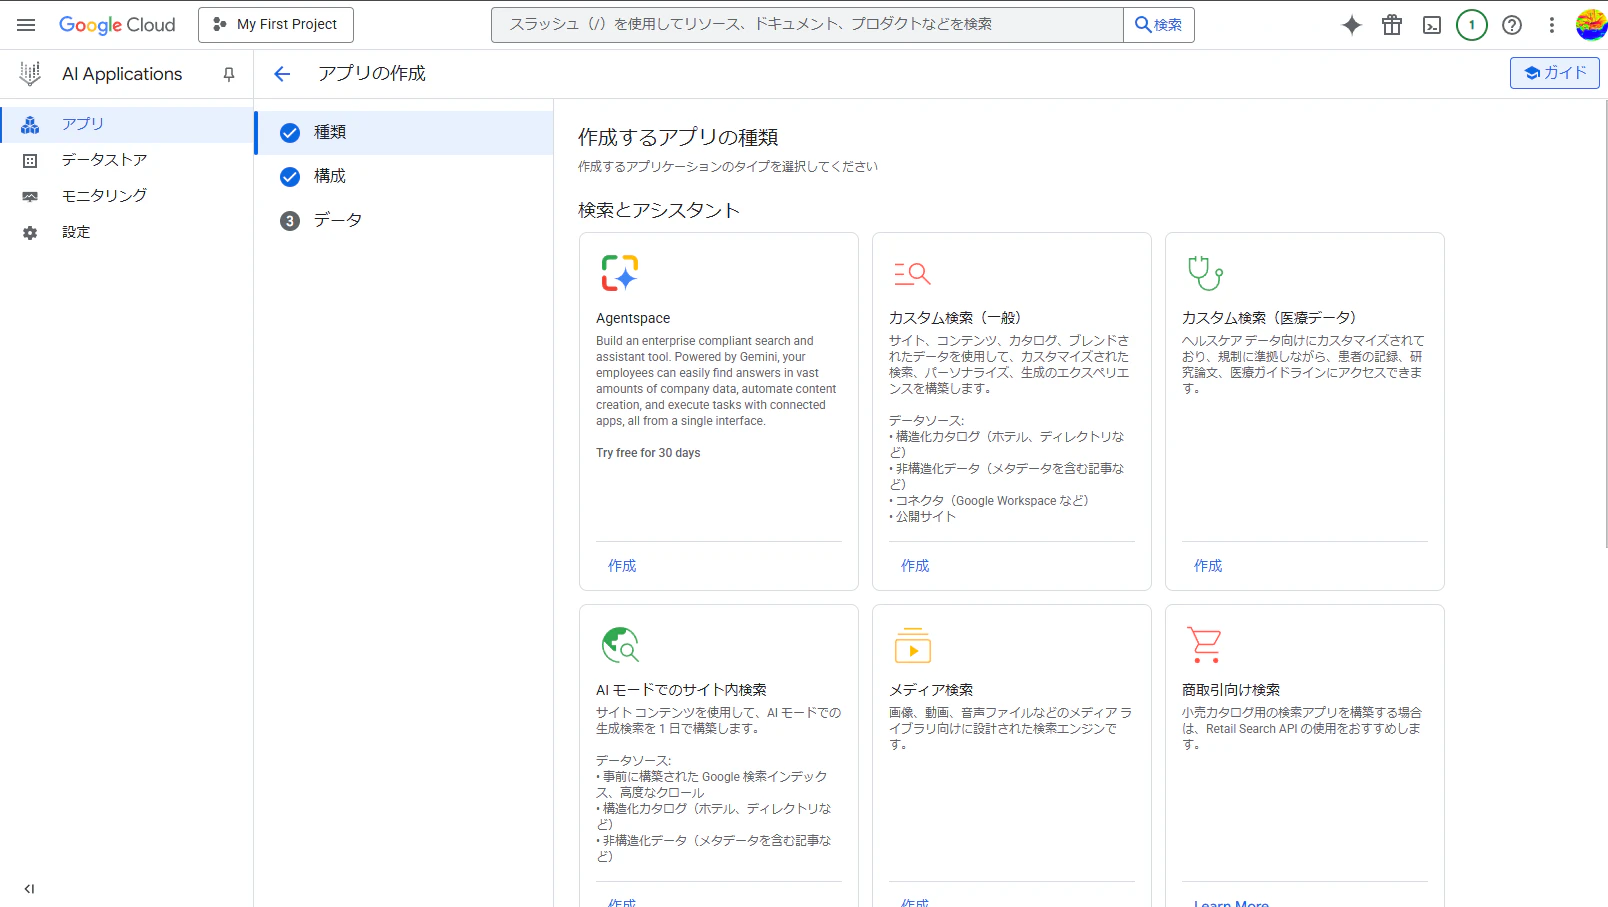
Task: Click 作成 on the Agentspace card
Action: pyautogui.click(x=622, y=566)
